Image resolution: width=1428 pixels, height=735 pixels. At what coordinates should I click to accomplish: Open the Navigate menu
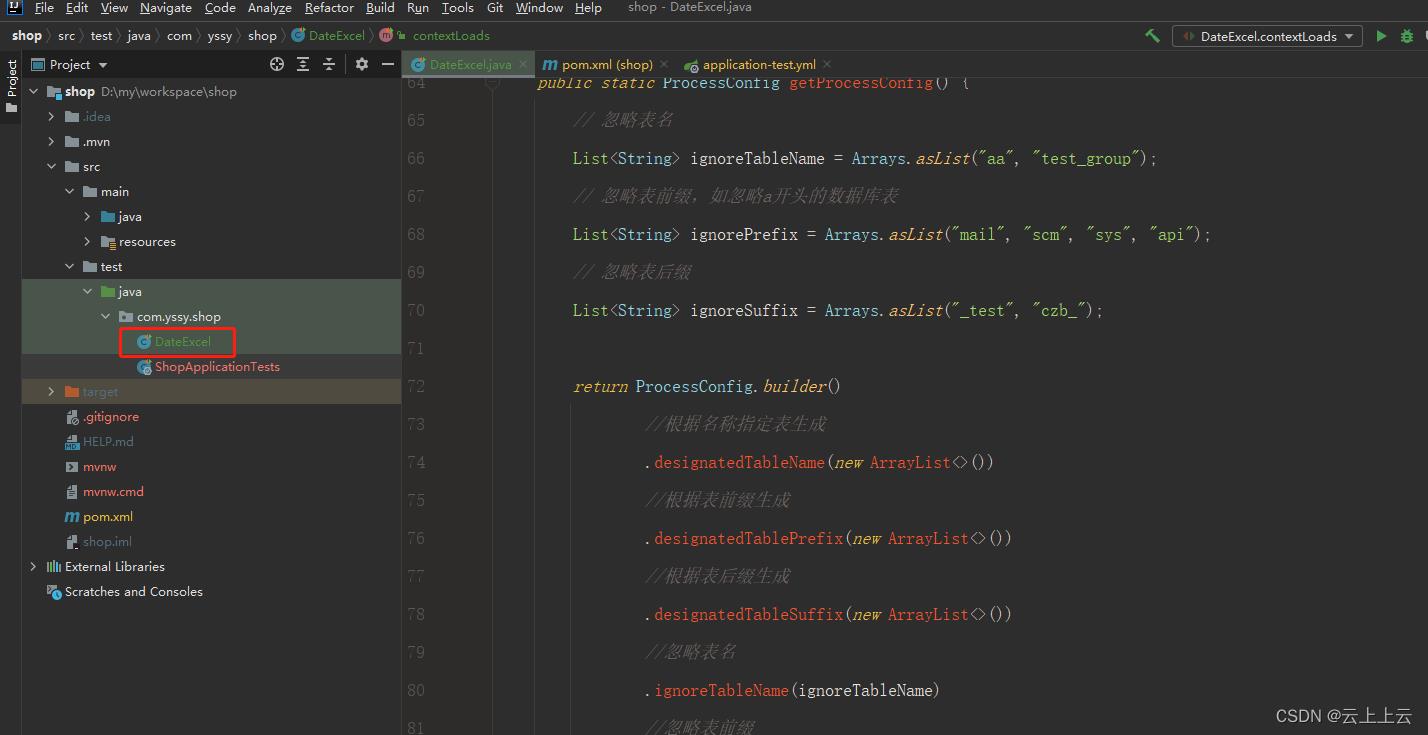(x=166, y=8)
